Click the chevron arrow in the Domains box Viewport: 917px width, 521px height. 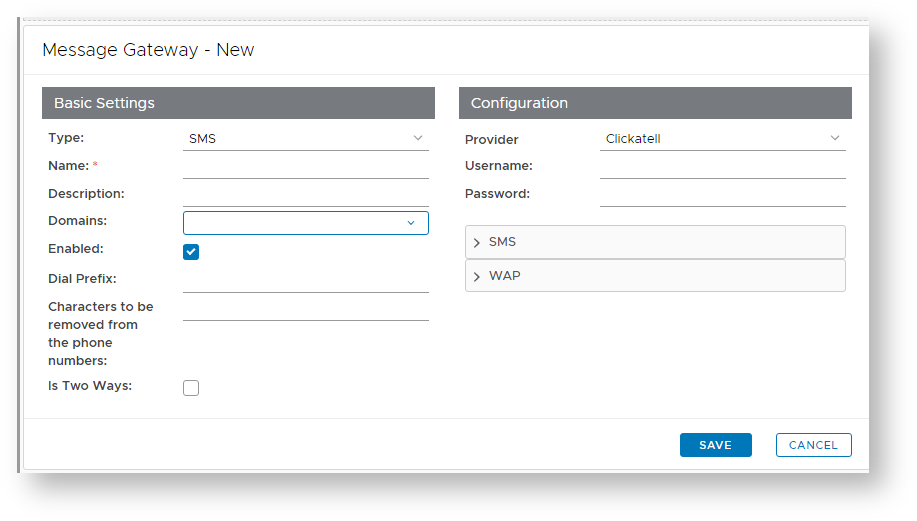410,223
